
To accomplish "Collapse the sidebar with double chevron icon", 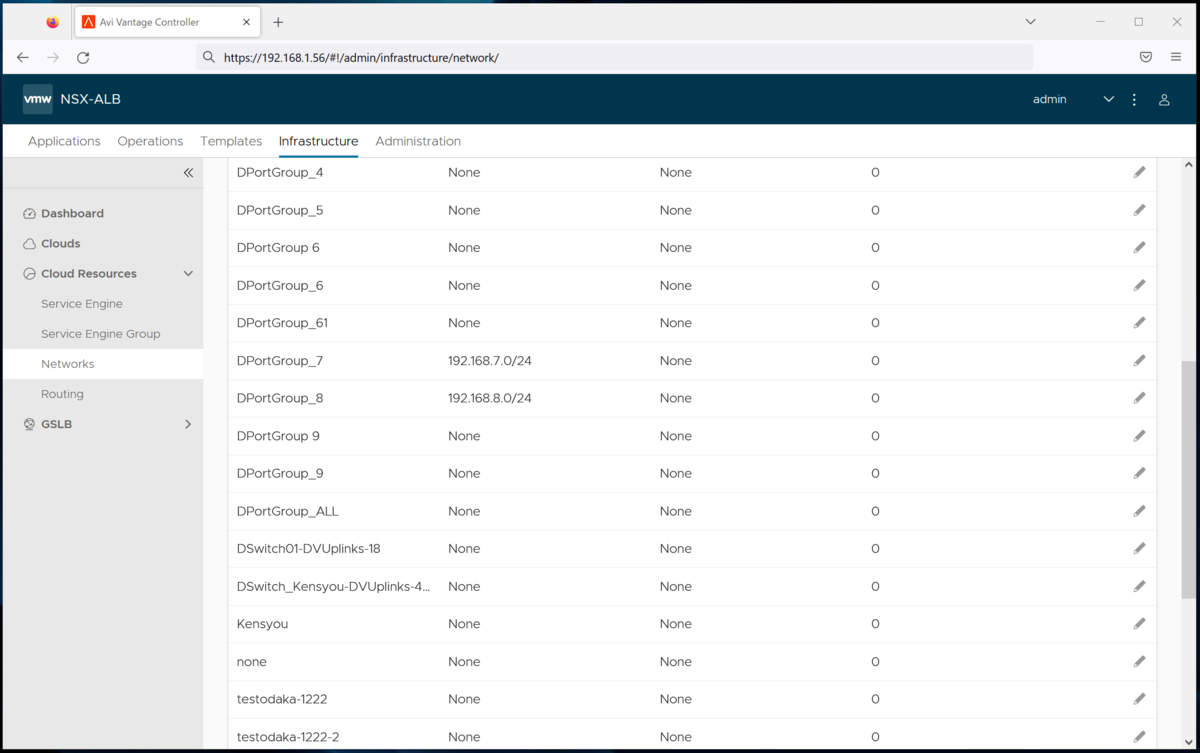I will [x=188, y=173].
